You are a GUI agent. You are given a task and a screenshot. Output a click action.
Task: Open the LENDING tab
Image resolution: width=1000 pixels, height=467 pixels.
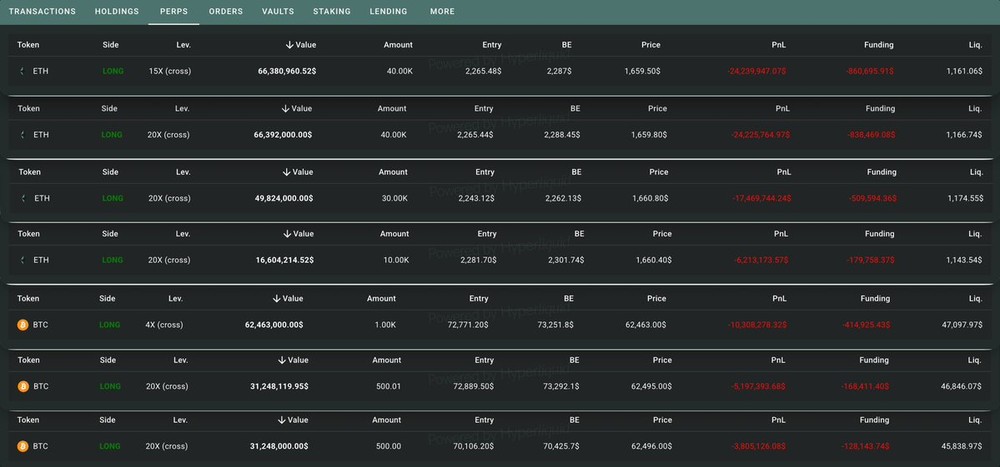tap(388, 11)
